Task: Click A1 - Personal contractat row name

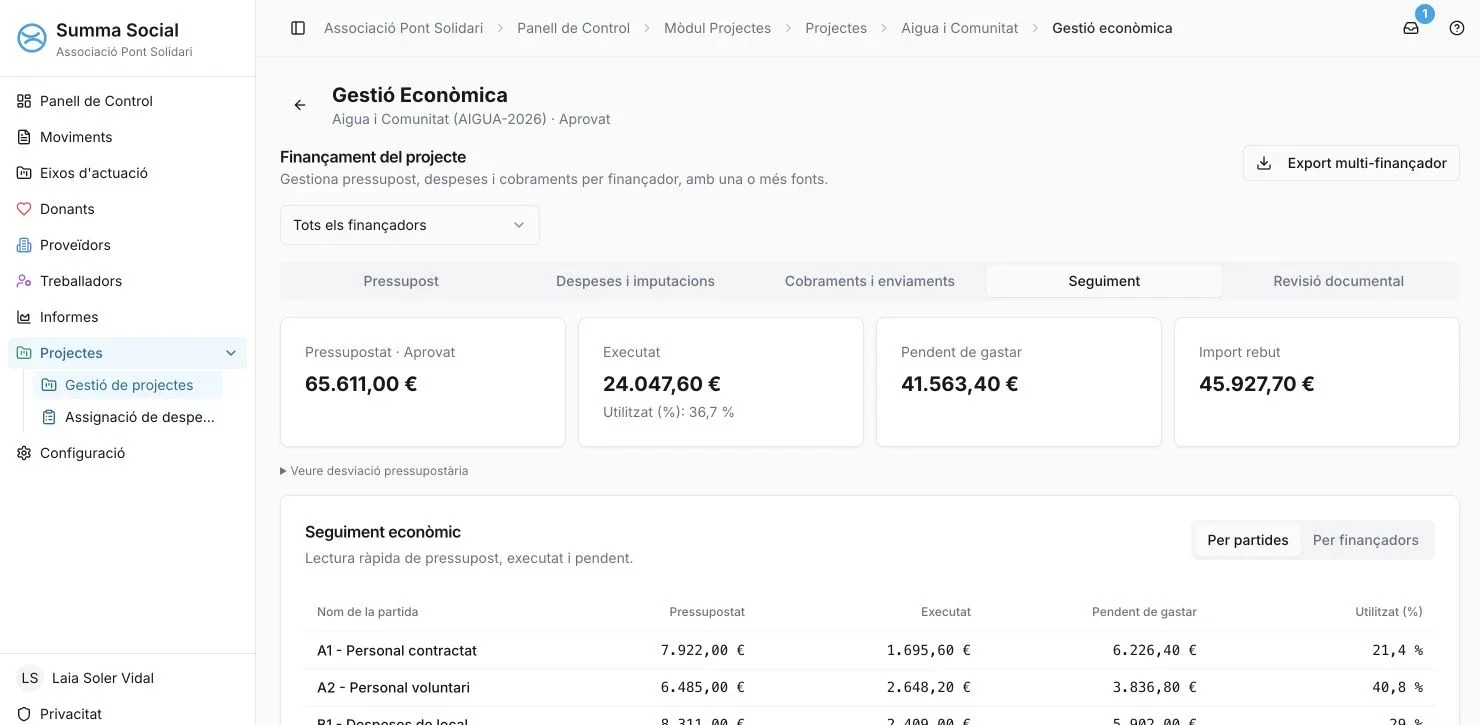Action: (x=397, y=650)
